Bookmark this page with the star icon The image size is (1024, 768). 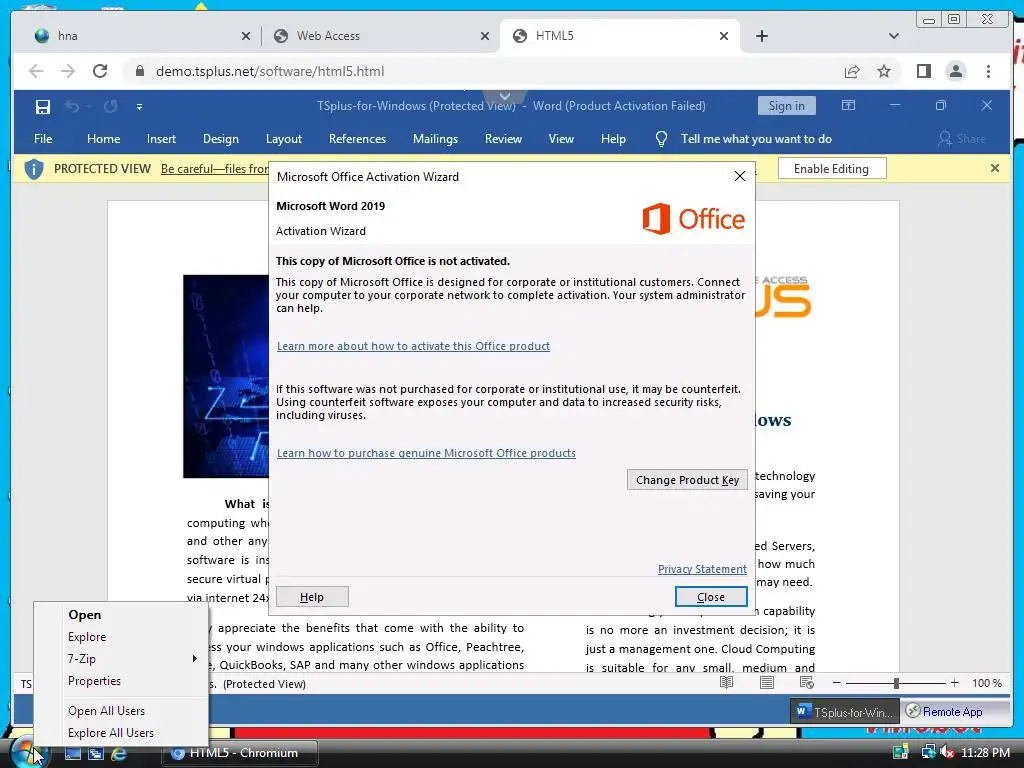coord(884,71)
